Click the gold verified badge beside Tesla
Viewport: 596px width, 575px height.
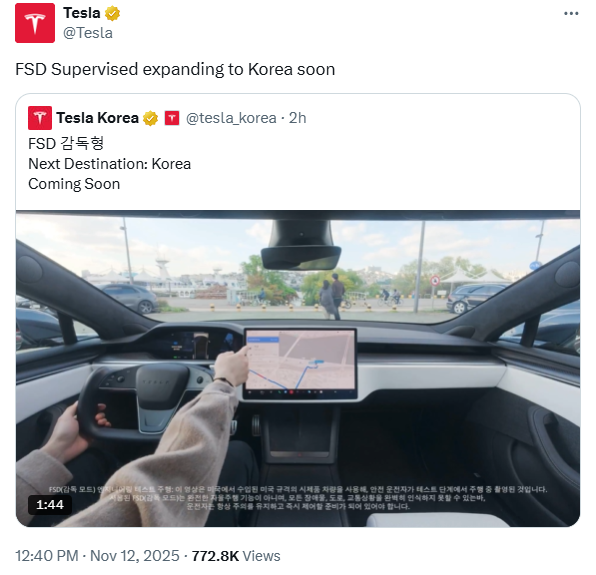pyautogui.click(x=113, y=14)
